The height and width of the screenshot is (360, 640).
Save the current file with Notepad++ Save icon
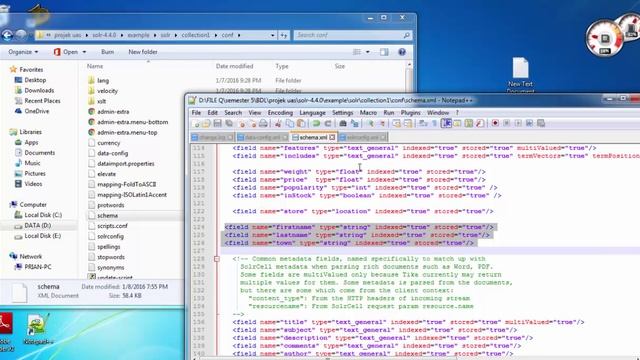pyautogui.click(x=218, y=123)
